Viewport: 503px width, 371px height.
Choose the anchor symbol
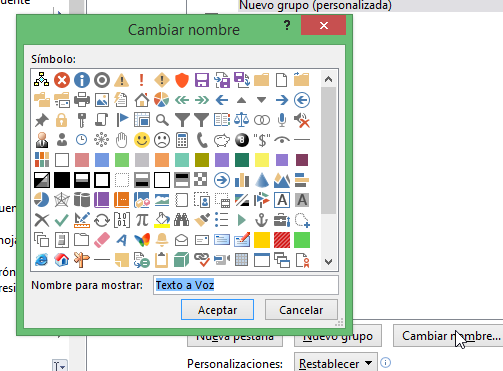click(x=262, y=220)
